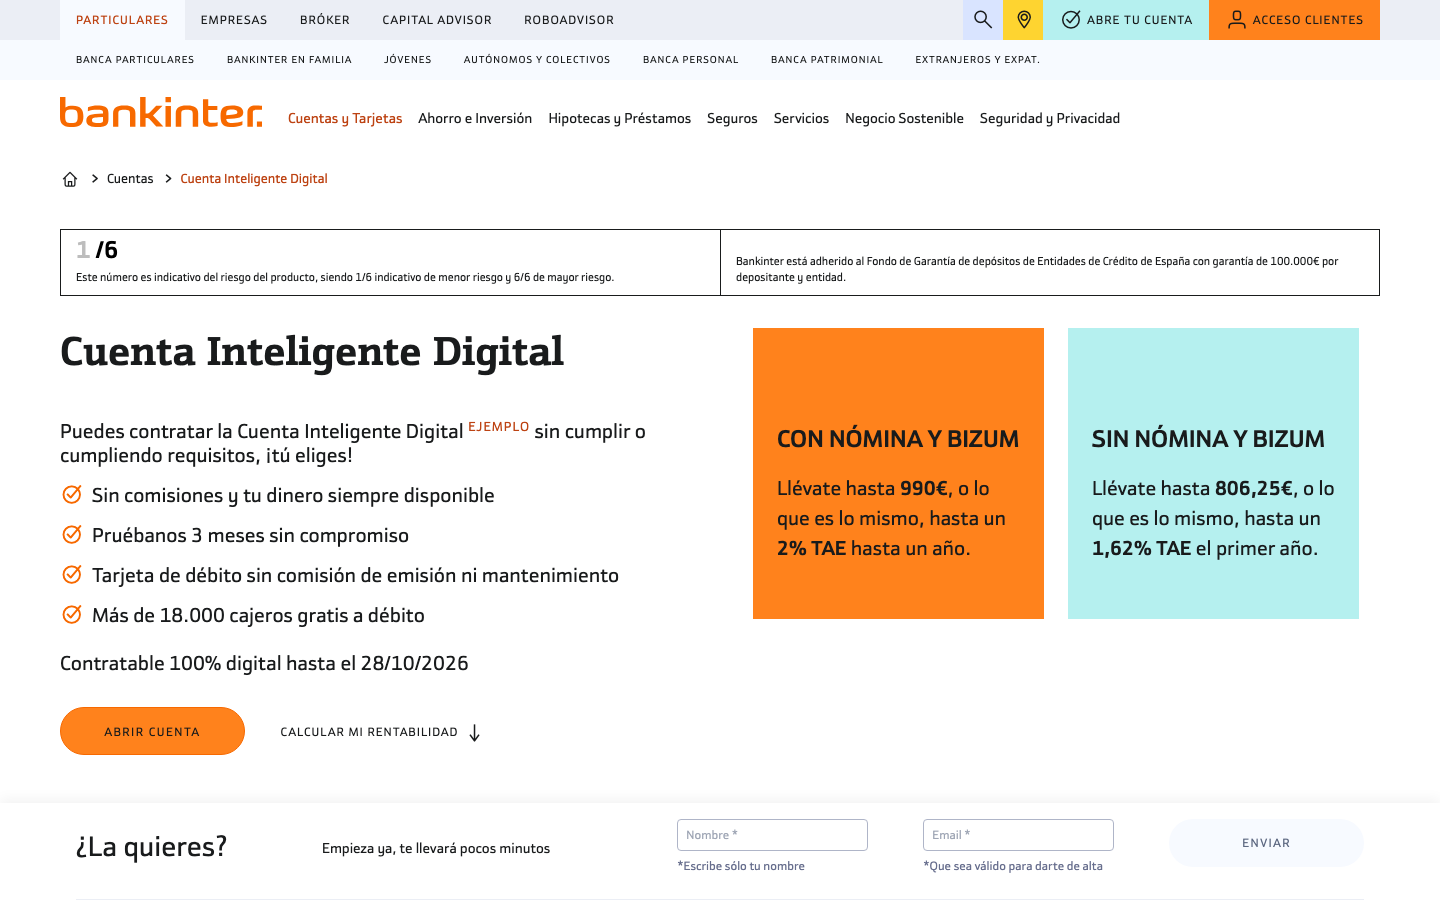Click the orange Con nómina y Bizum card
This screenshot has height=900, width=1440.
click(898, 473)
